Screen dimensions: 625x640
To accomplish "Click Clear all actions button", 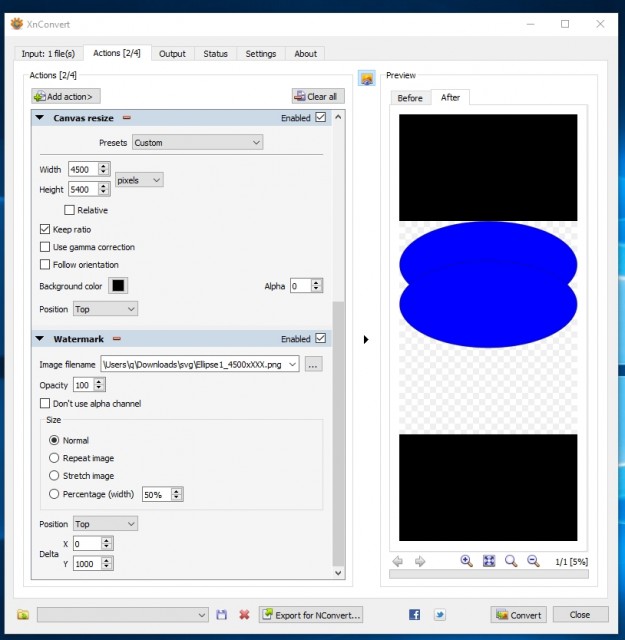I will pyautogui.click(x=318, y=96).
